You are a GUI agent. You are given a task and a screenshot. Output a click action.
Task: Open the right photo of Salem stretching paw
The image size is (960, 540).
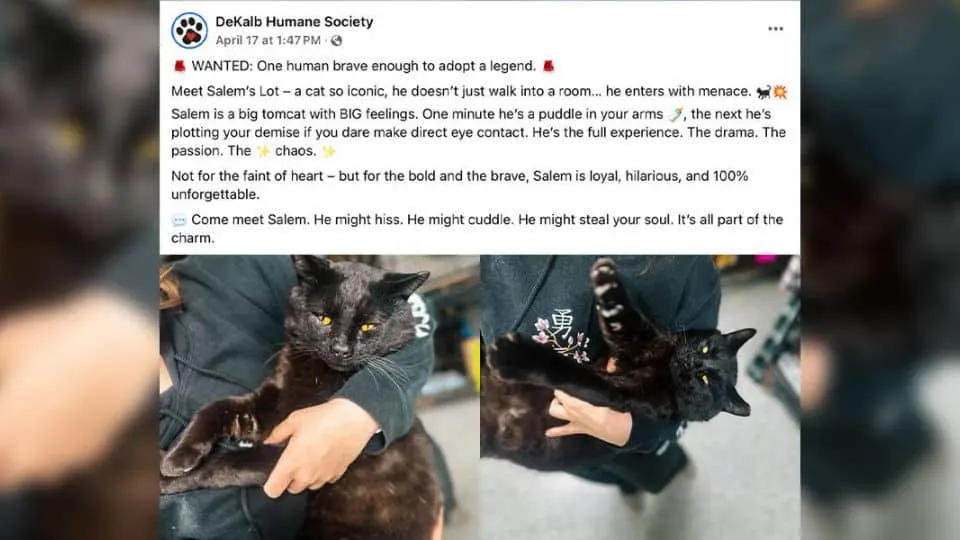click(x=640, y=397)
